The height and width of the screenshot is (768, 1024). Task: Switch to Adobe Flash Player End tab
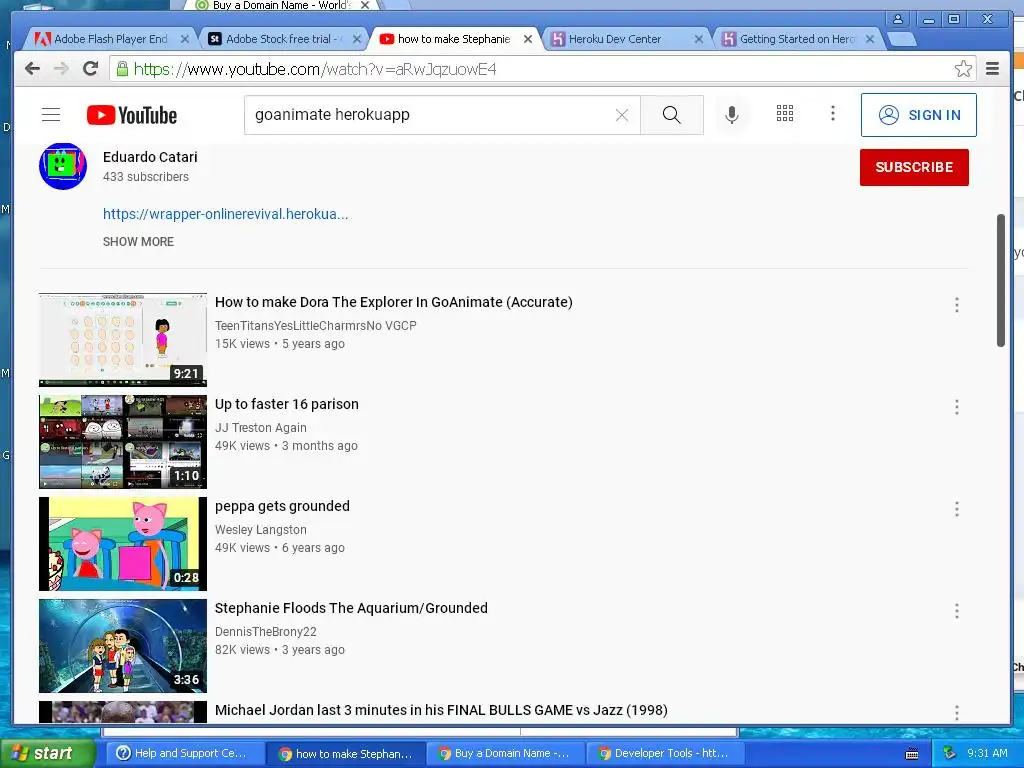(x=110, y=39)
